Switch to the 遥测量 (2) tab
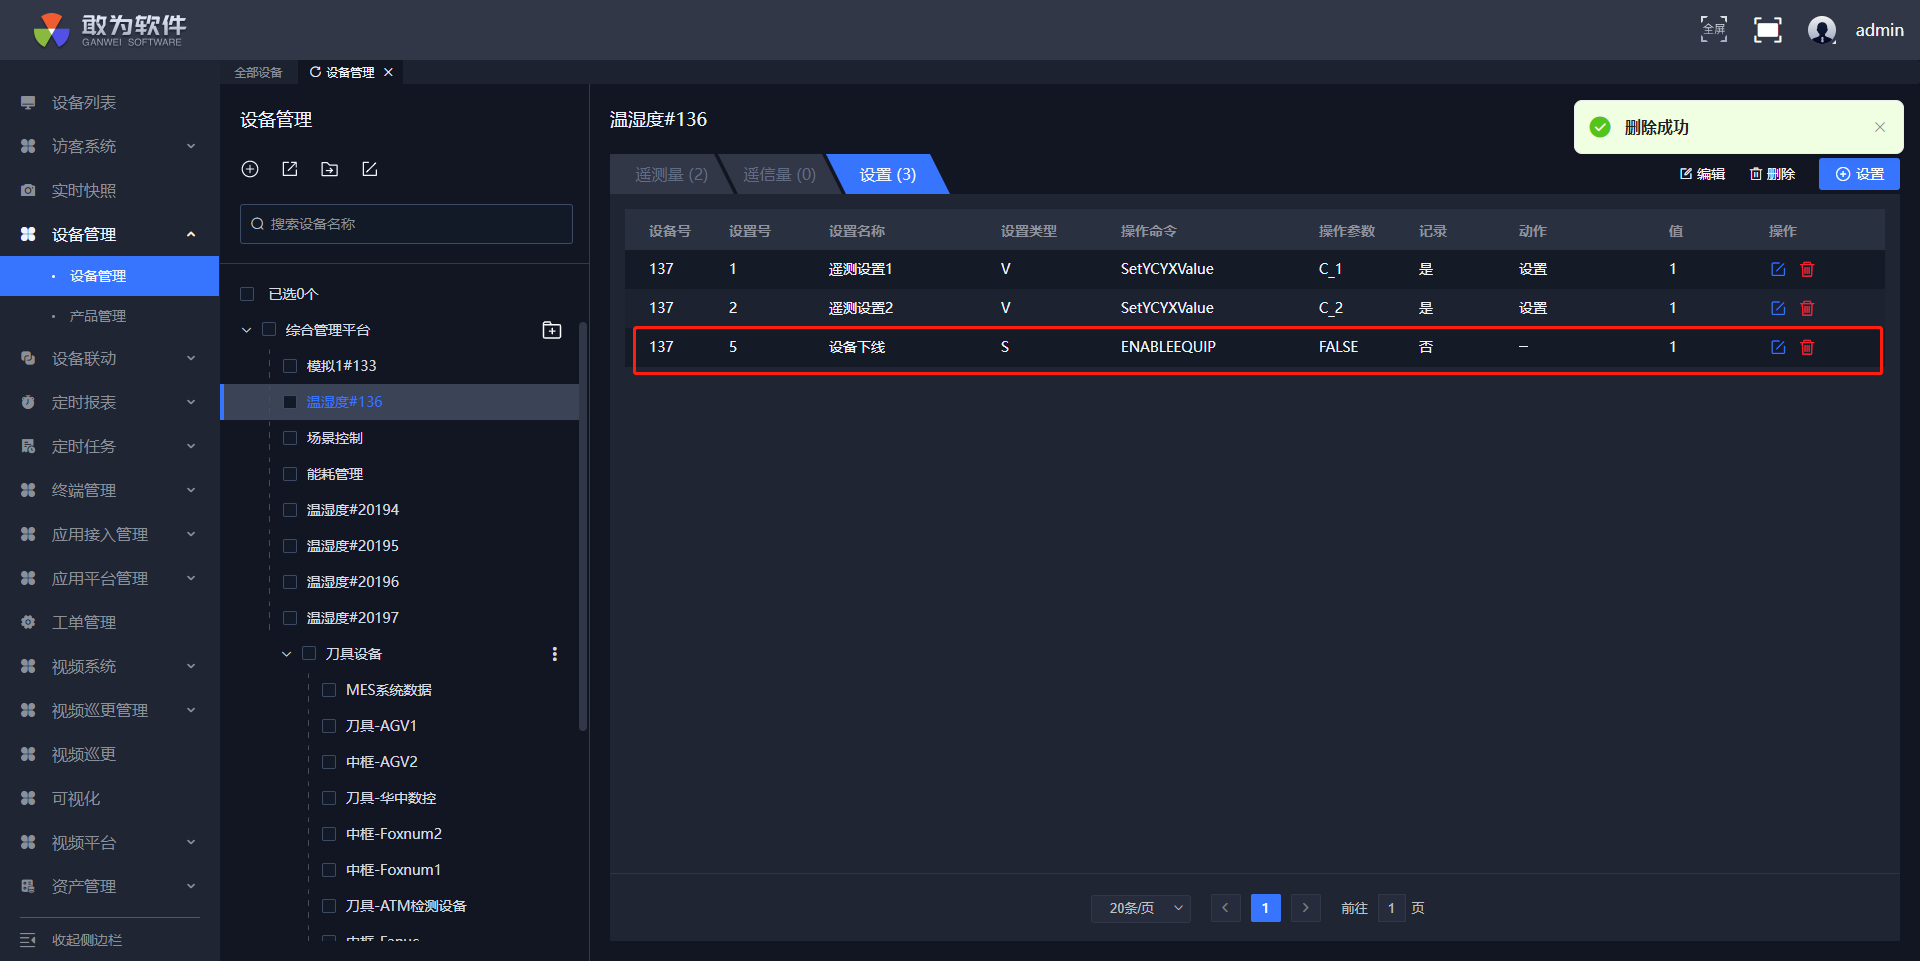1920x961 pixels. tap(671, 174)
